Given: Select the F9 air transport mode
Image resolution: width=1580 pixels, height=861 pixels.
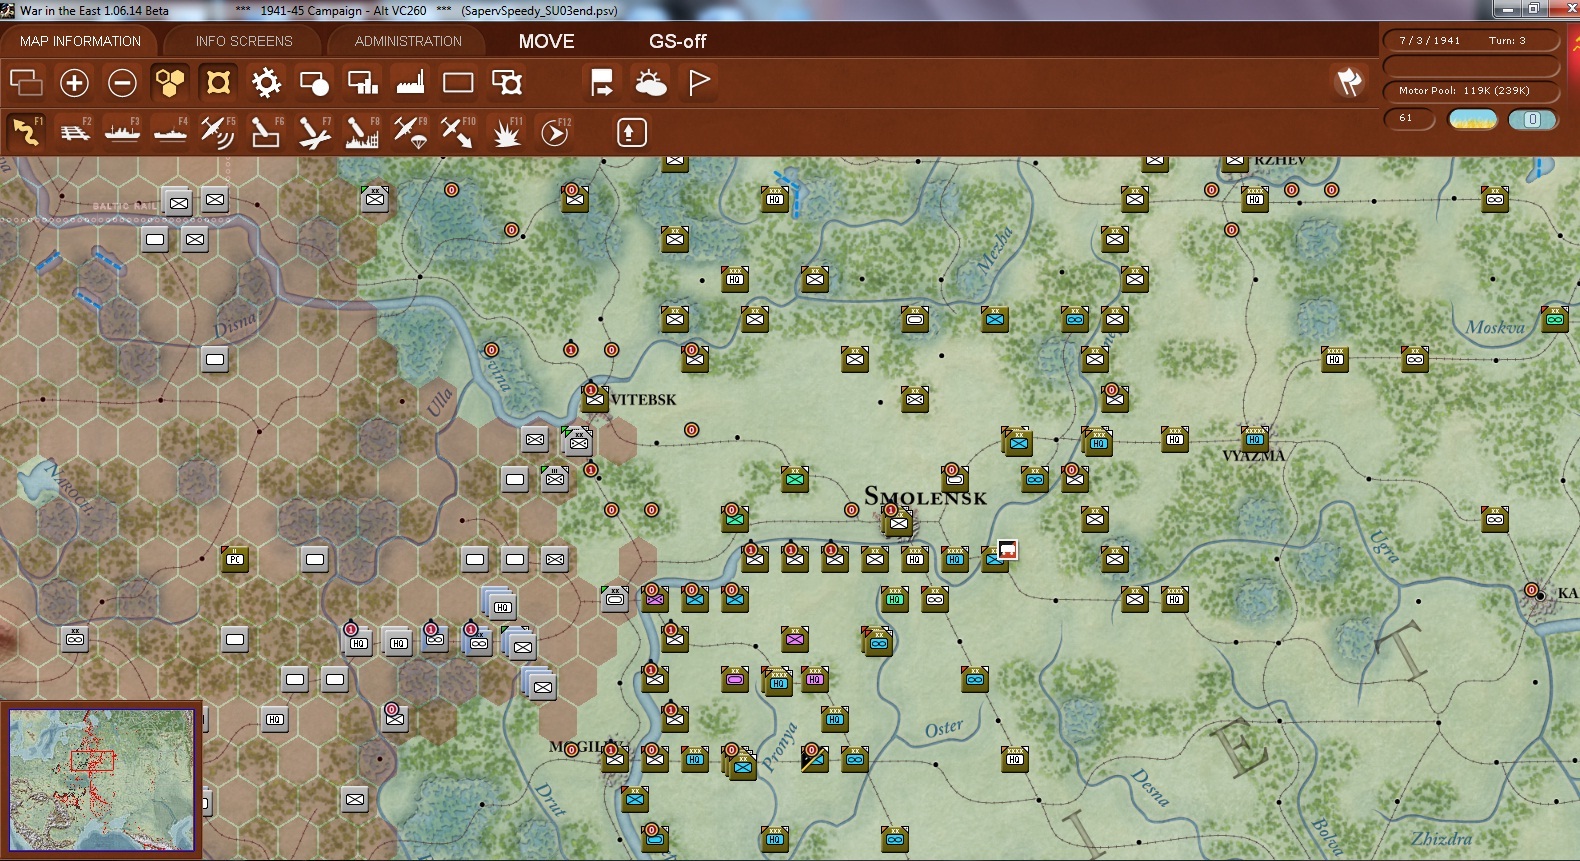Looking at the screenshot, I should coord(410,132).
